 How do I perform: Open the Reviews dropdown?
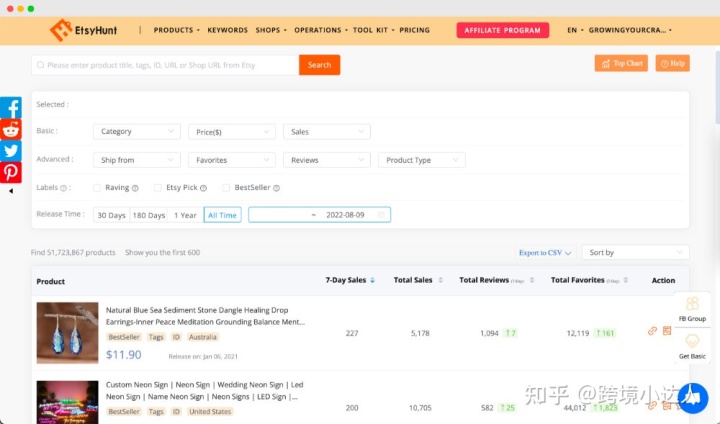point(327,160)
